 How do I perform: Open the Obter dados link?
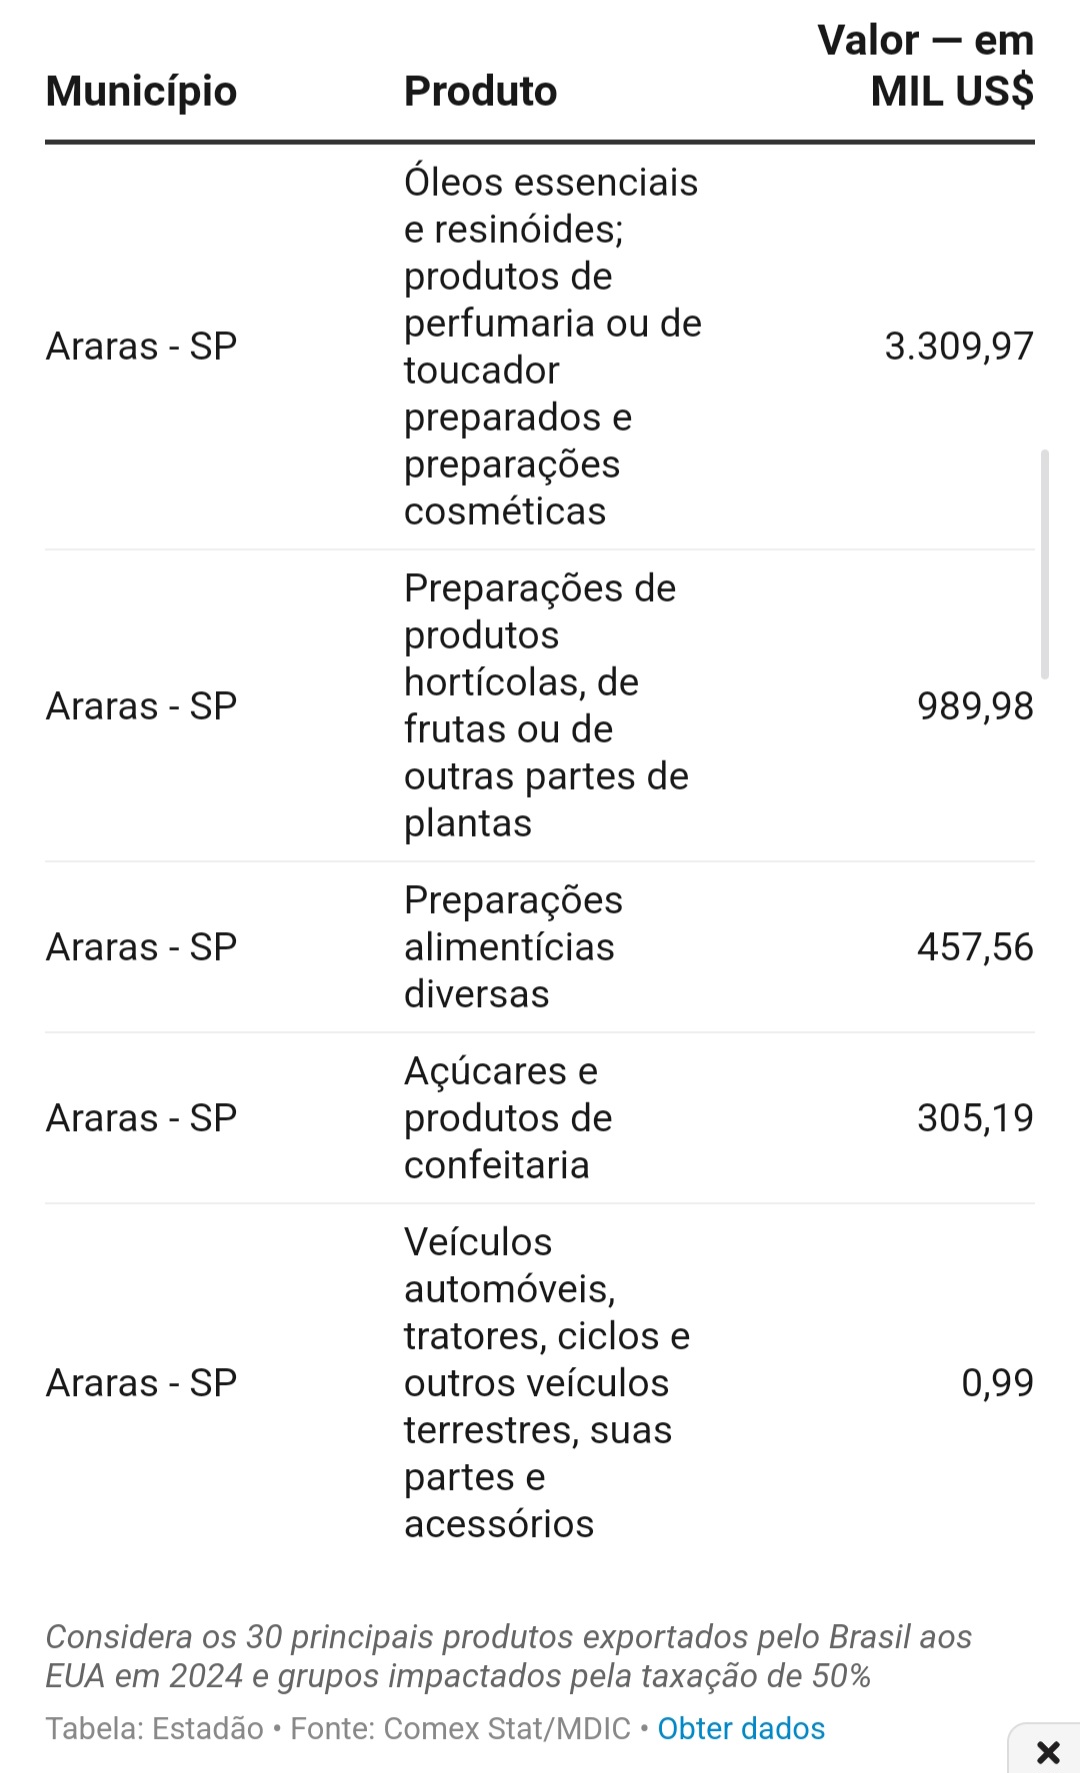tap(741, 1728)
